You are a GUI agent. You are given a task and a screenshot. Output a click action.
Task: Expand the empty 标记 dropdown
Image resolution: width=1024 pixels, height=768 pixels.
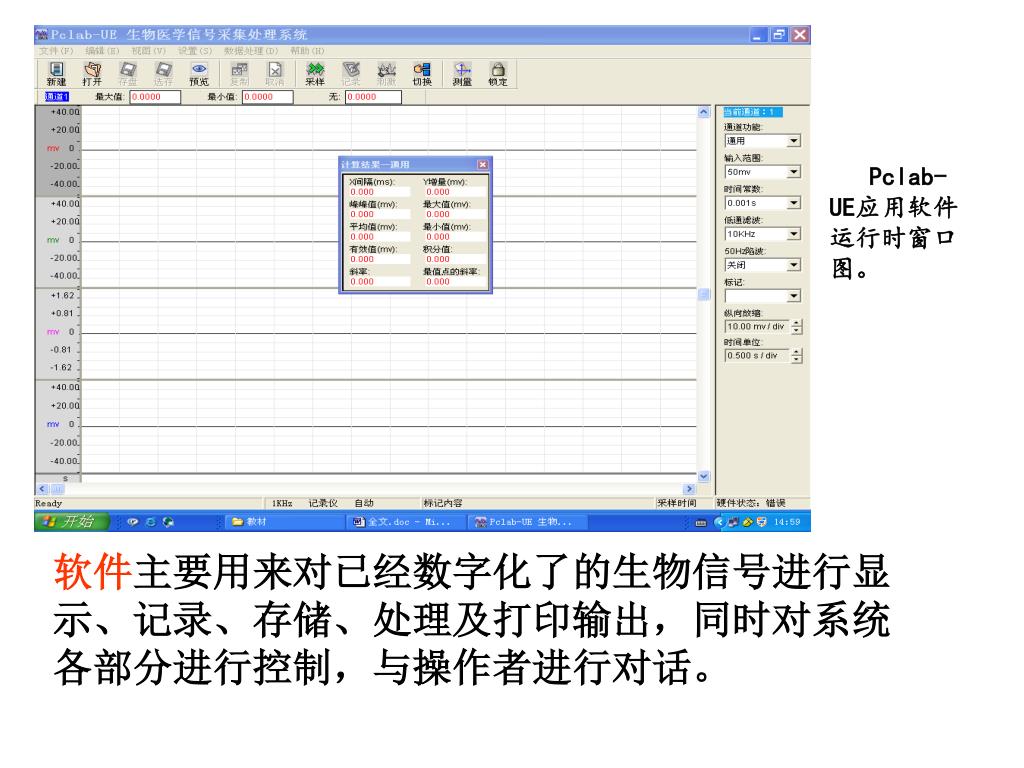(x=793, y=296)
